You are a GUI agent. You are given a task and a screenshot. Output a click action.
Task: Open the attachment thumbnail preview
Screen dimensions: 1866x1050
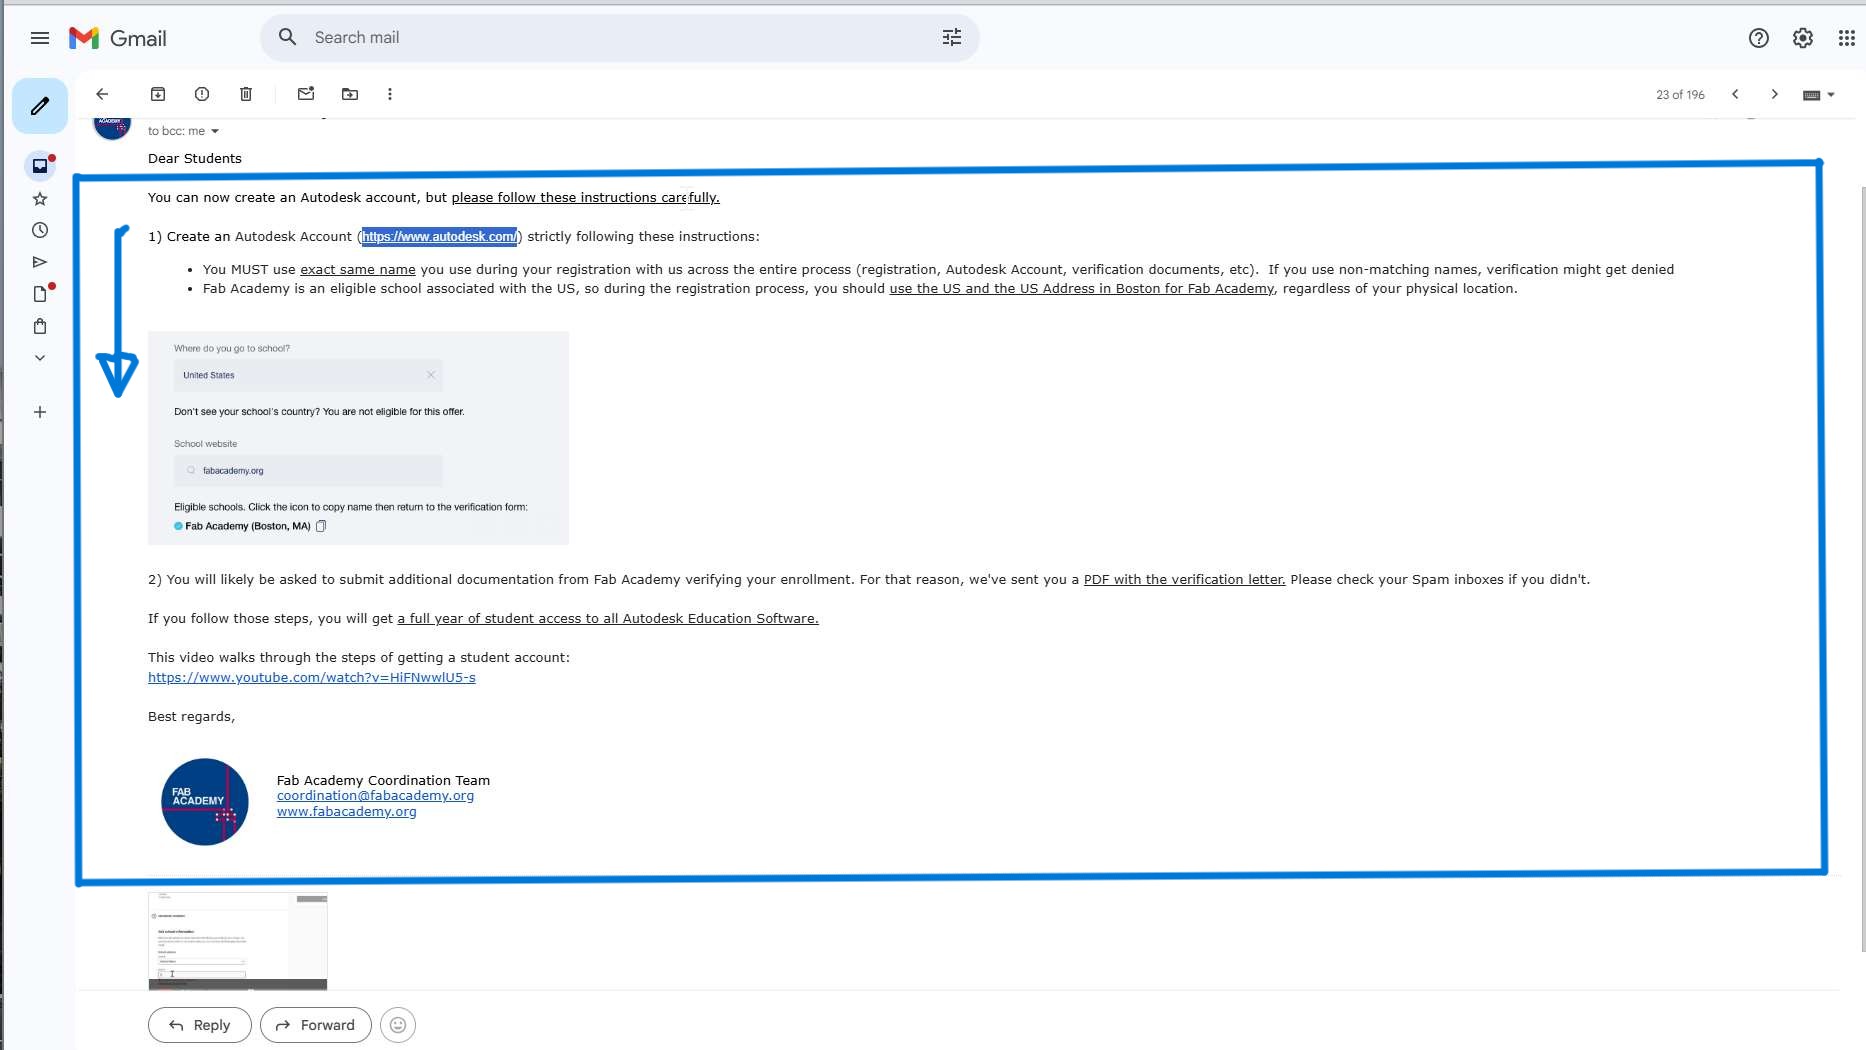(238, 941)
